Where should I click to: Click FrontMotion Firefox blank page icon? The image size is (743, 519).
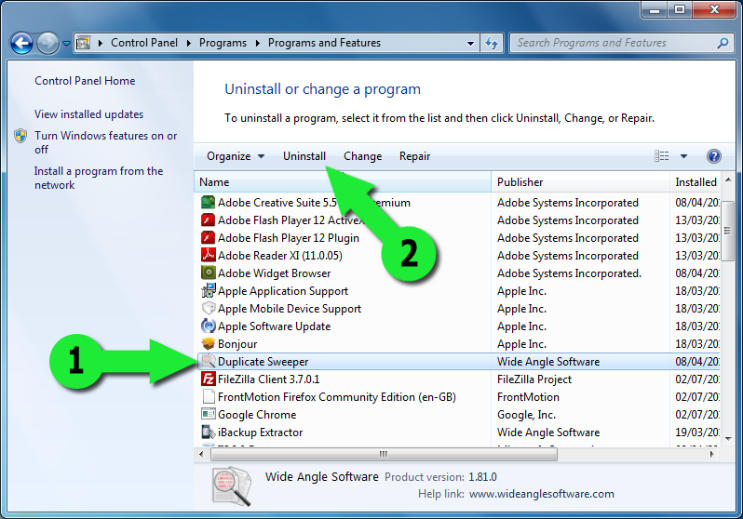pyautogui.click(x=208, y=397)
